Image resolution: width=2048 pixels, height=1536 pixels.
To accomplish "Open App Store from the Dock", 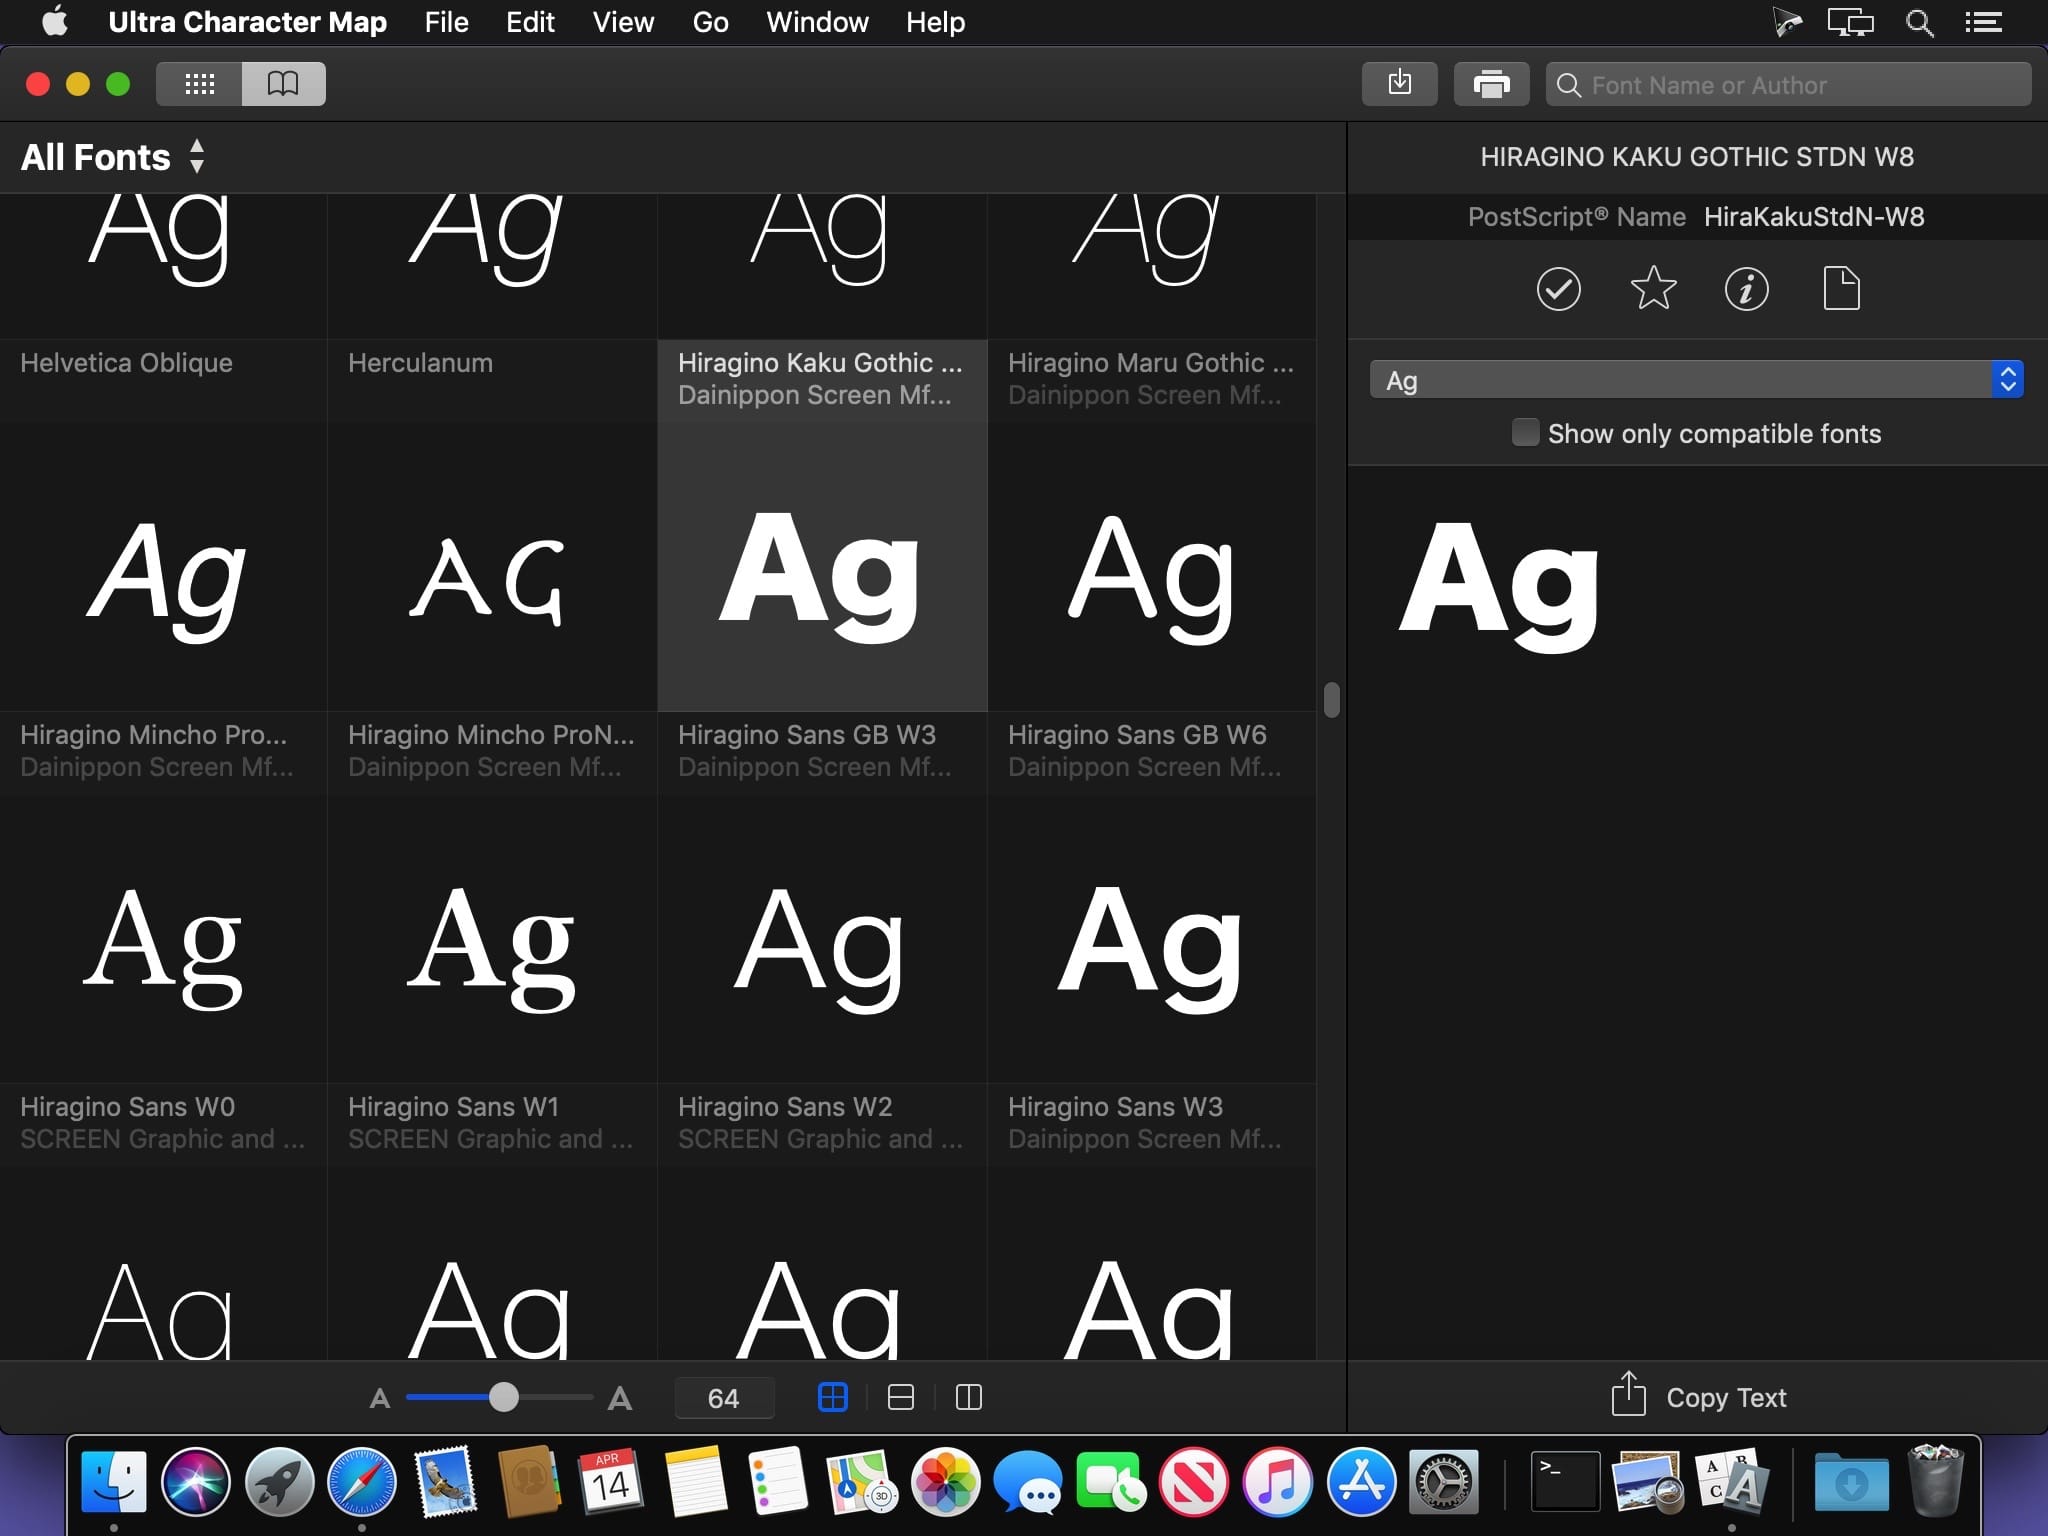I will pyautogui.click(x=1361, y=1481).
